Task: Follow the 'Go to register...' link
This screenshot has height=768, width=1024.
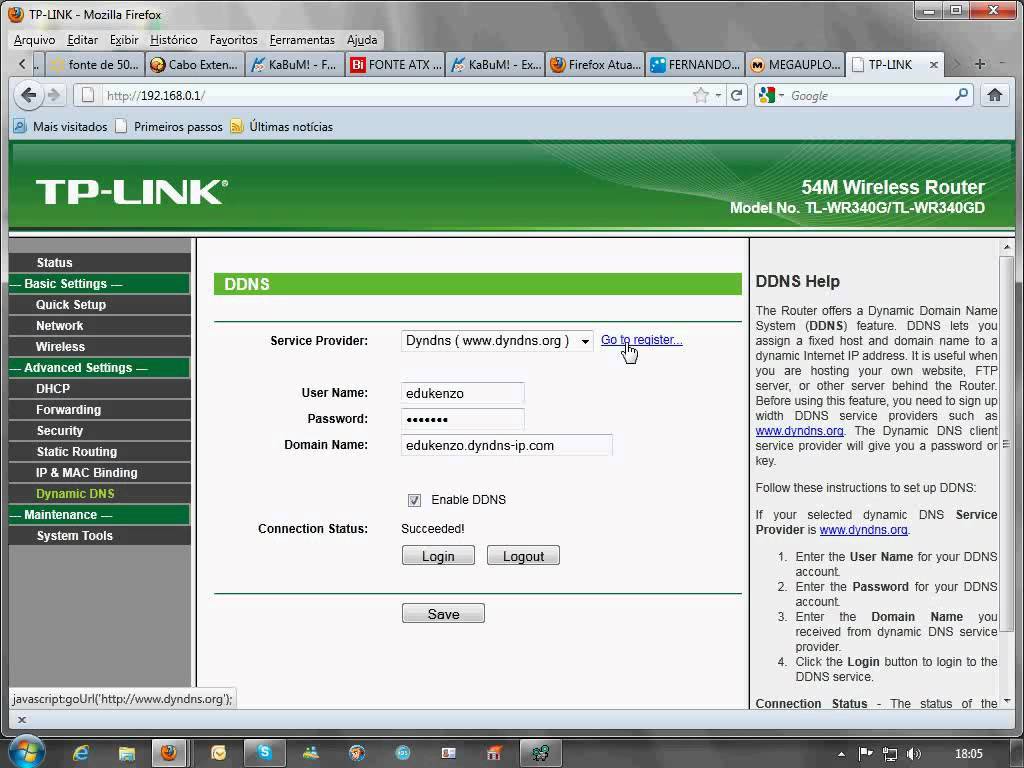Action: tap(641, 340)
